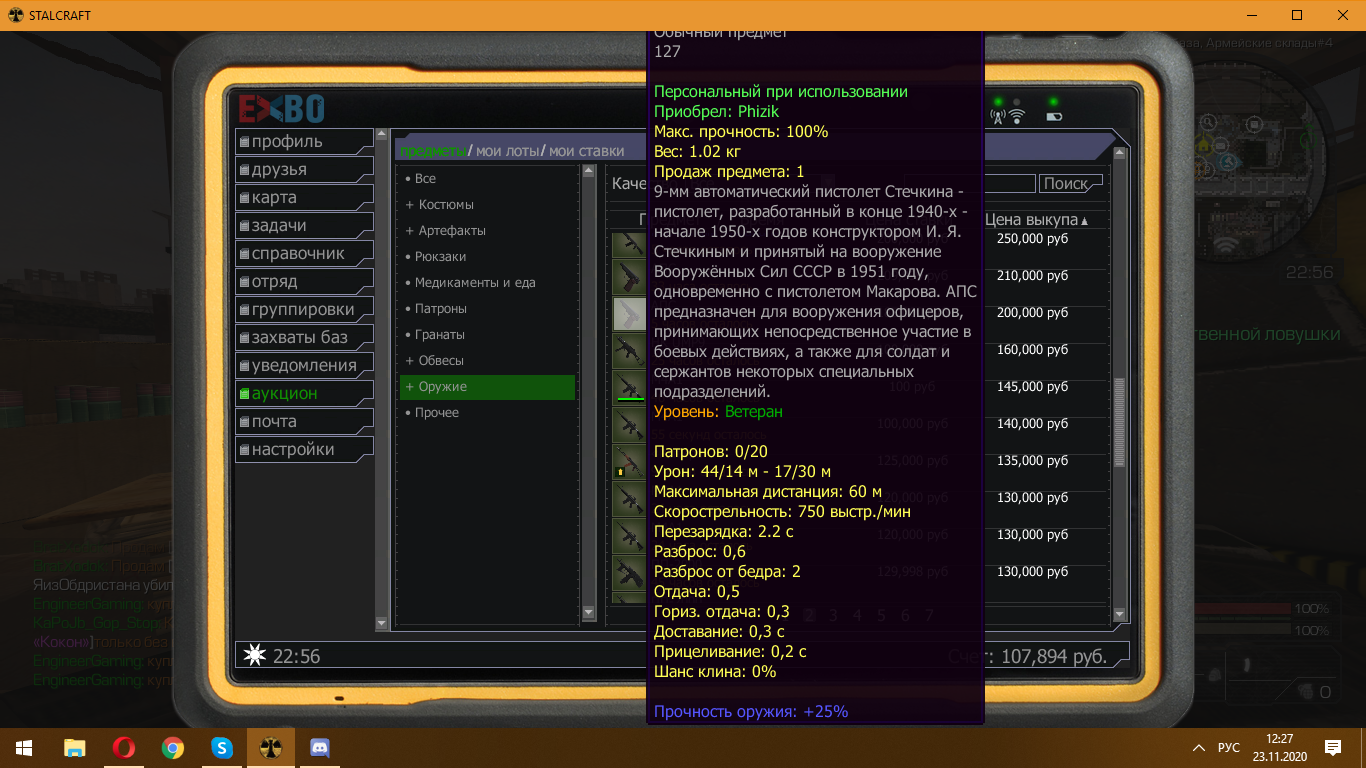The width and height of the screenshot is (1366, 768).
Task: Open the профиль section in PDA menu
Action: pyautogui.click(x=304, y=141)
